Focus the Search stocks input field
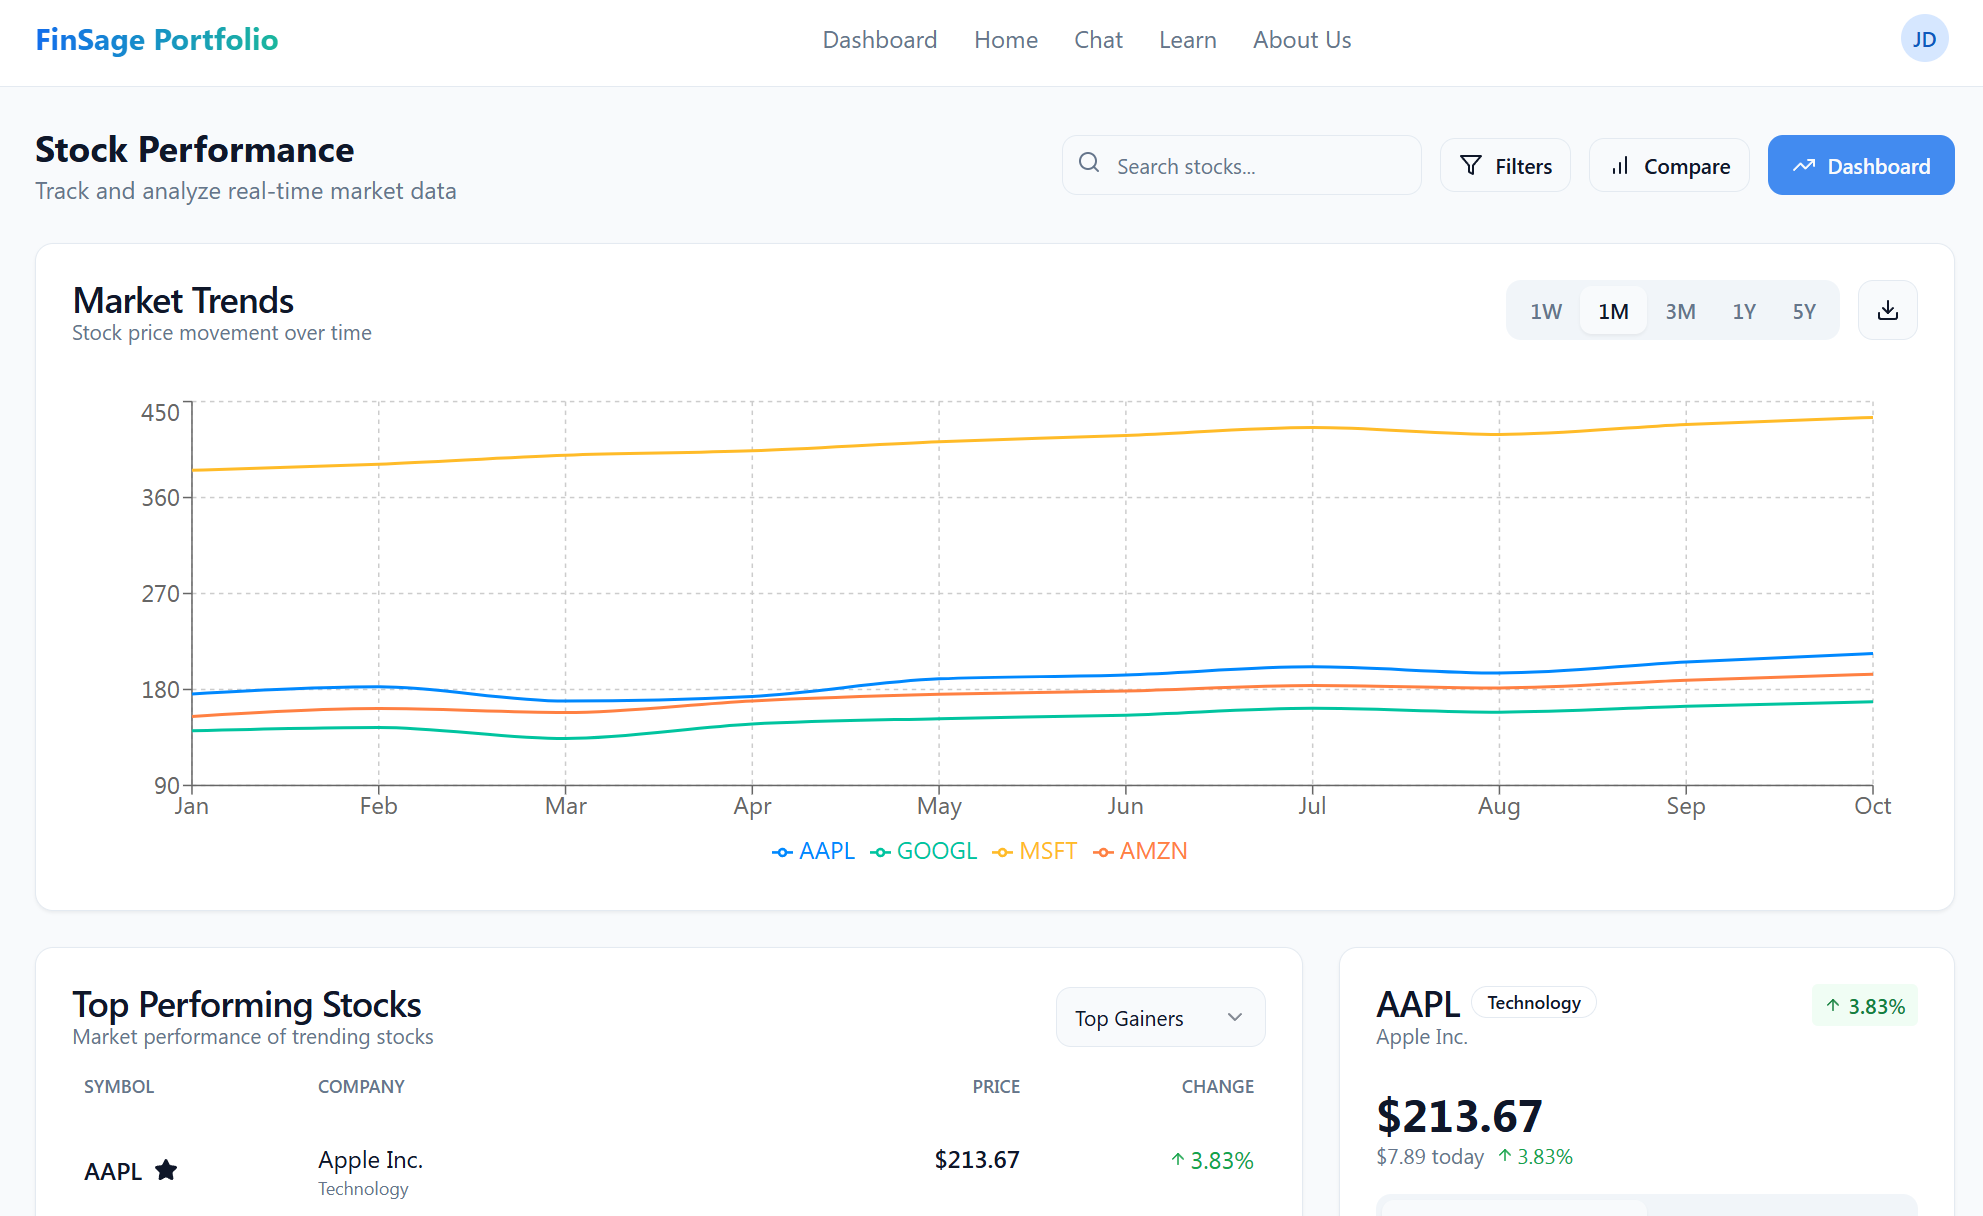 tap(1260, 166)
